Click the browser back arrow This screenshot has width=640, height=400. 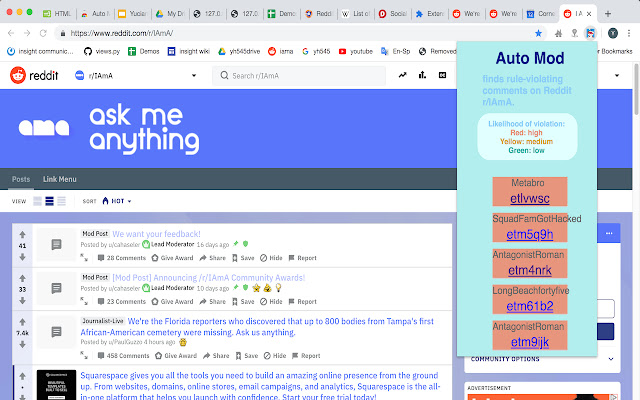pos(11,33)
